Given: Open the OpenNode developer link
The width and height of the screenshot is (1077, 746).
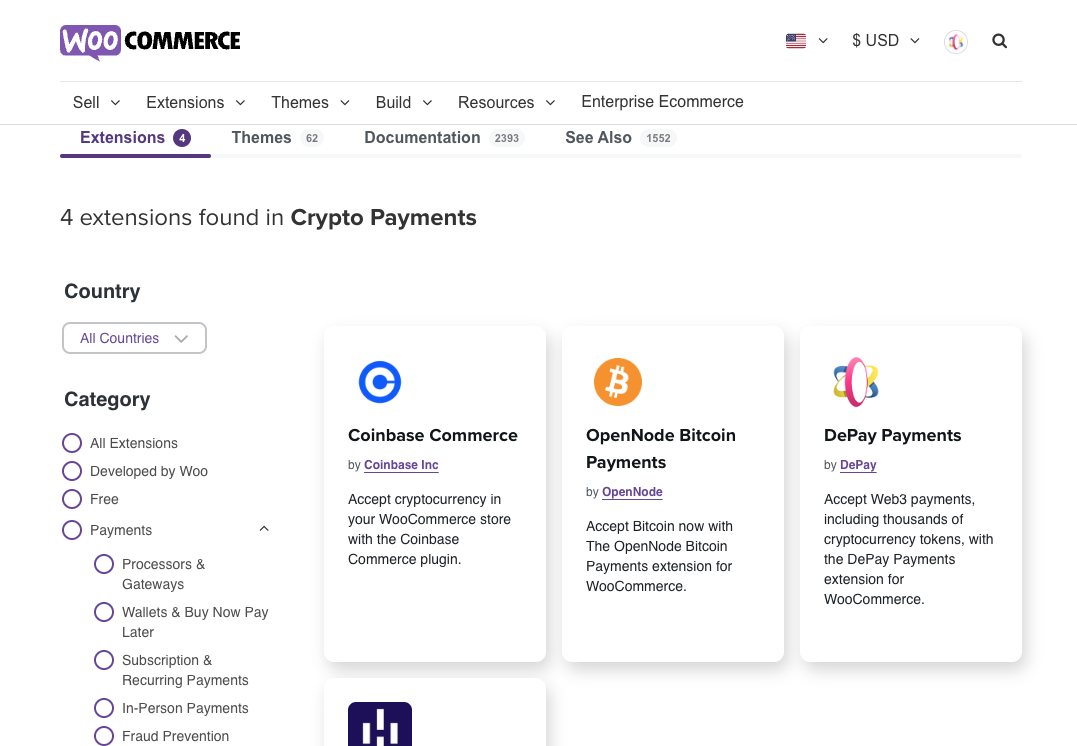Looking at the screenshot, I should [x=632, y=492].
